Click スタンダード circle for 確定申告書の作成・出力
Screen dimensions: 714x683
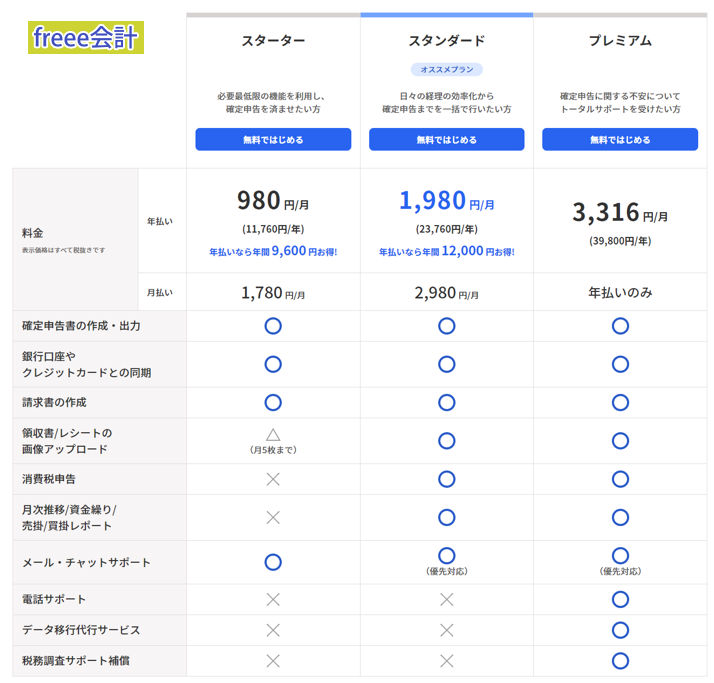pyautogui.click(x=447, y=326)
